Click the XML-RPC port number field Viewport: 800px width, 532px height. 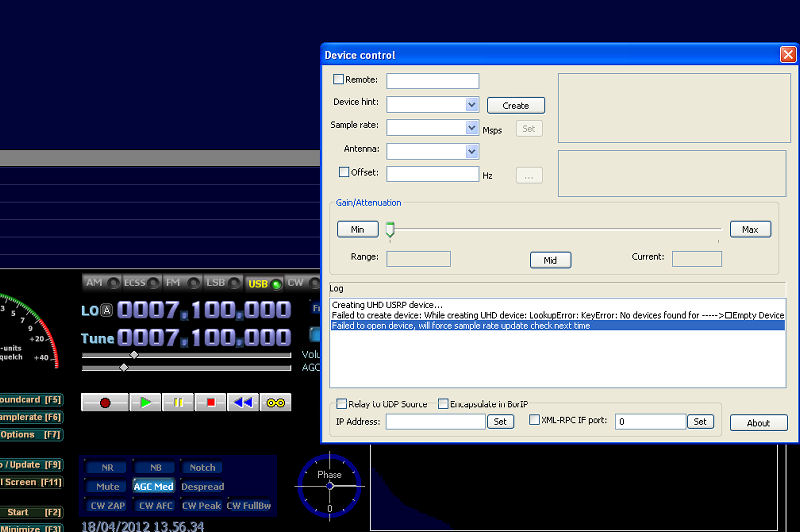(650, 421)
